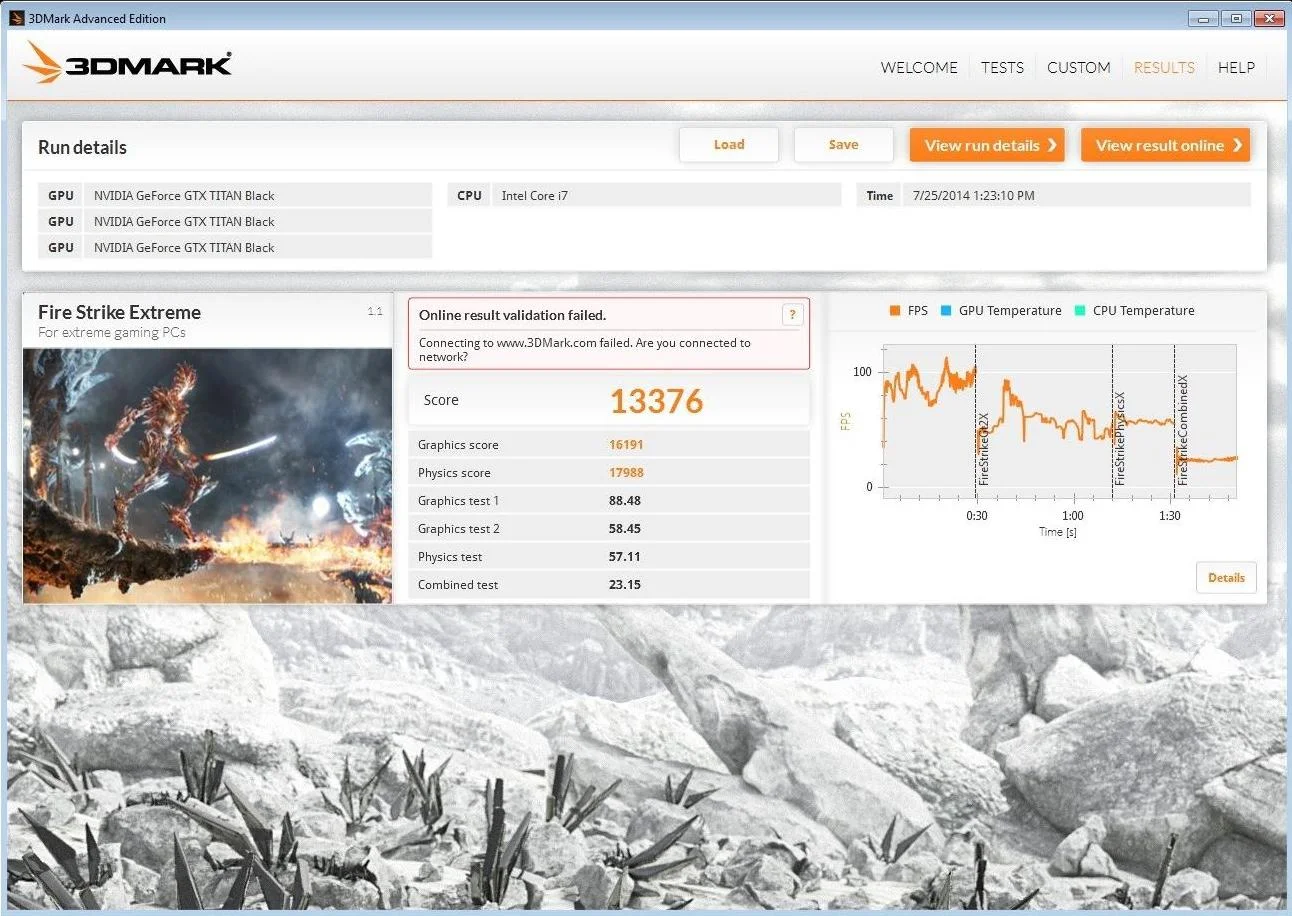1292x916 pixels.
Task: Click the CPU Temperature legend label
Action: tap(1144, 311)
